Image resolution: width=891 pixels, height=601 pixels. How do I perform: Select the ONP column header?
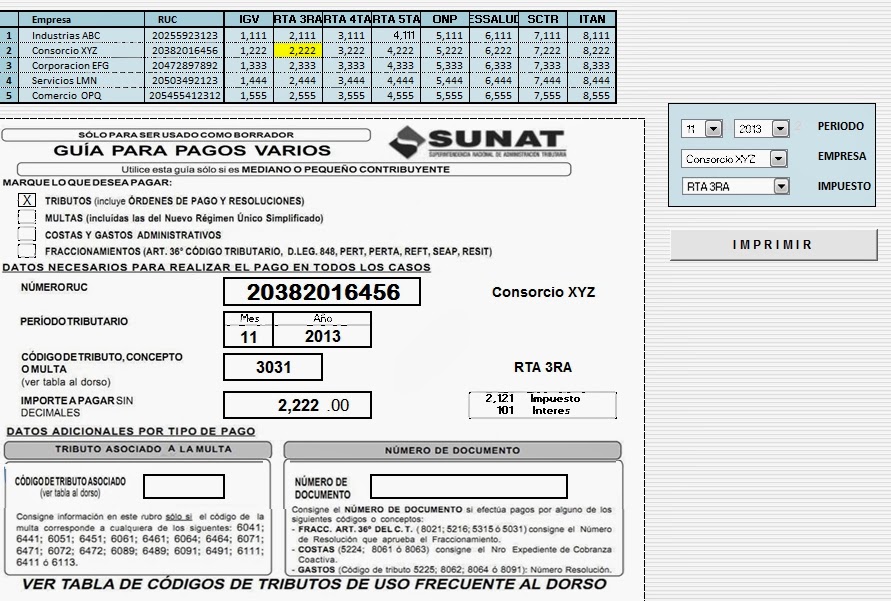click(445, 19)
